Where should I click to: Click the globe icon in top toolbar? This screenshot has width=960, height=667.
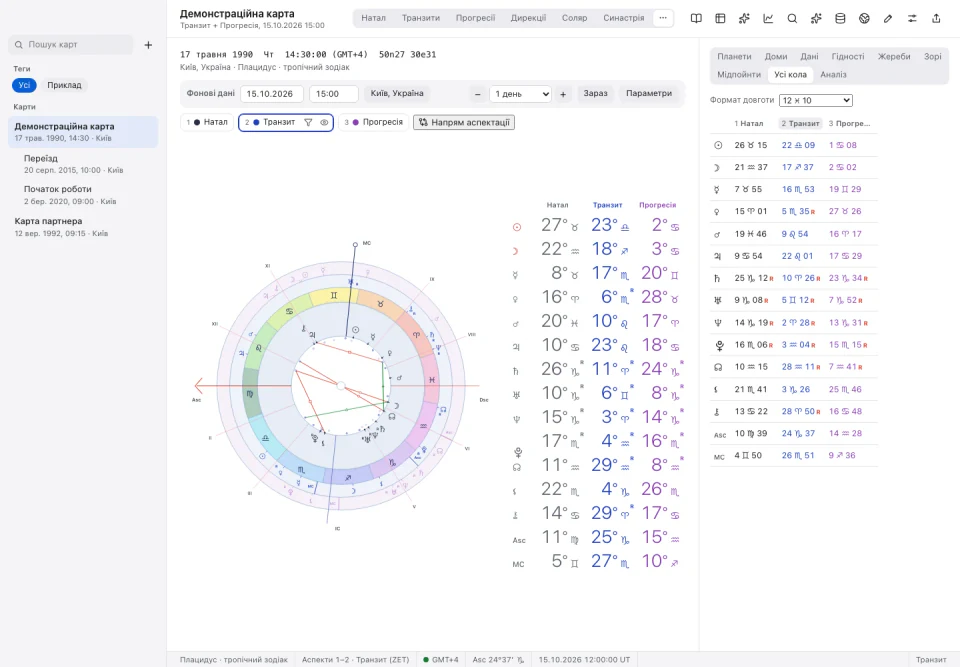coord(864,18)
